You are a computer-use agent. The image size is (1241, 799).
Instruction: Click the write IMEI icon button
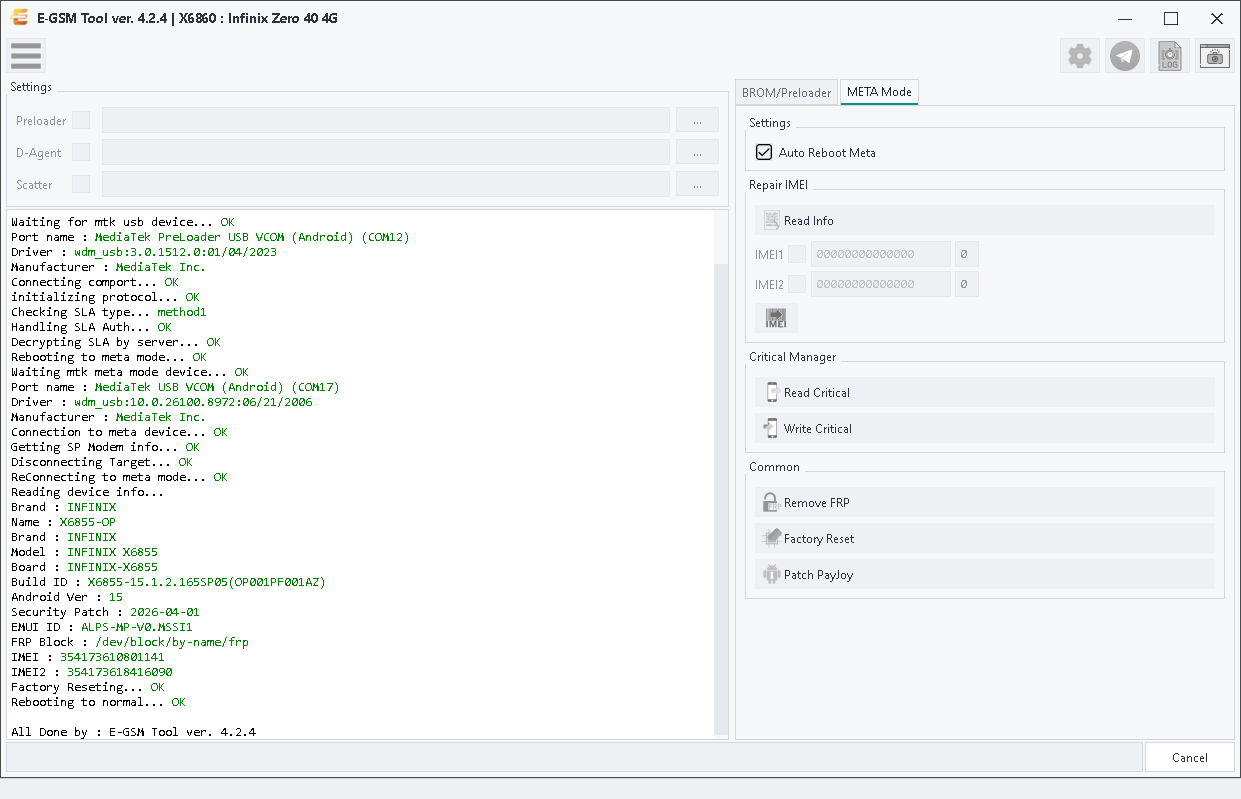pyautogui.click(x=776, y=318)
